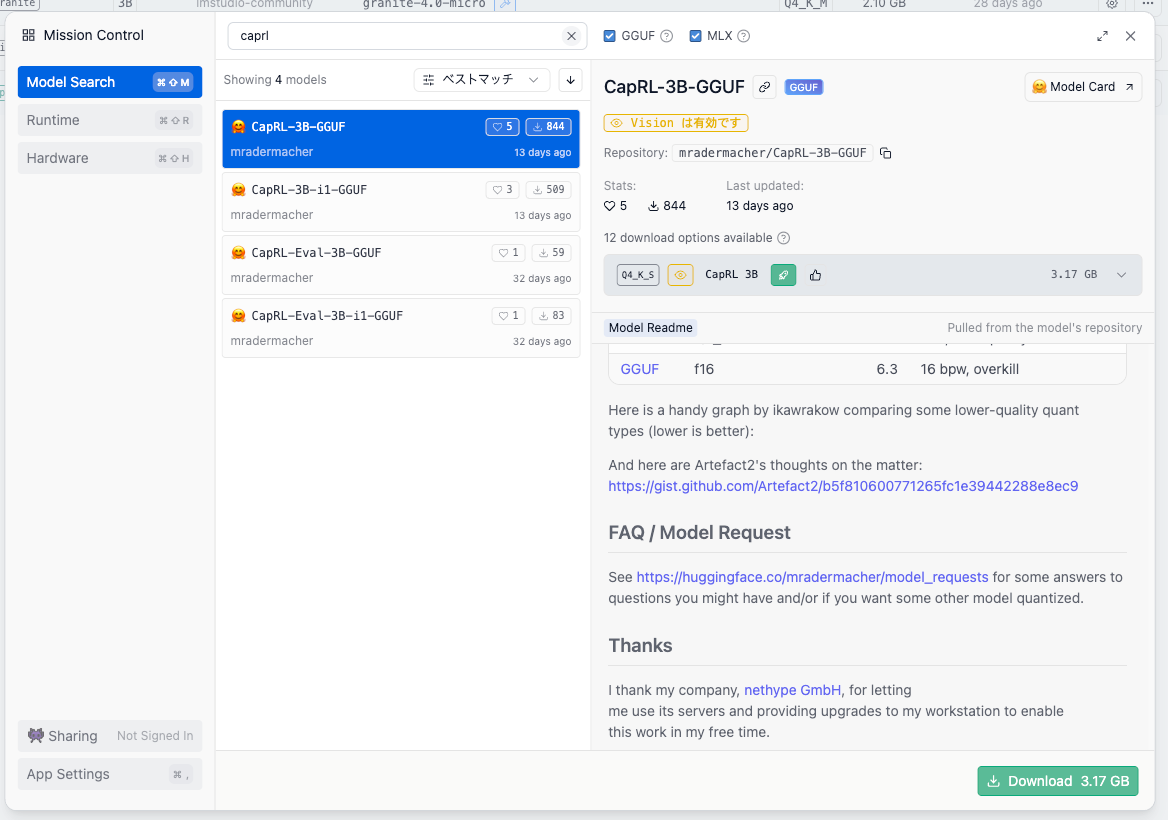The height and width of the screenshot is (820, 1168).
Task: Click the Mission Control grid icon
Action: pyautogui.click(x=28, y=35)
